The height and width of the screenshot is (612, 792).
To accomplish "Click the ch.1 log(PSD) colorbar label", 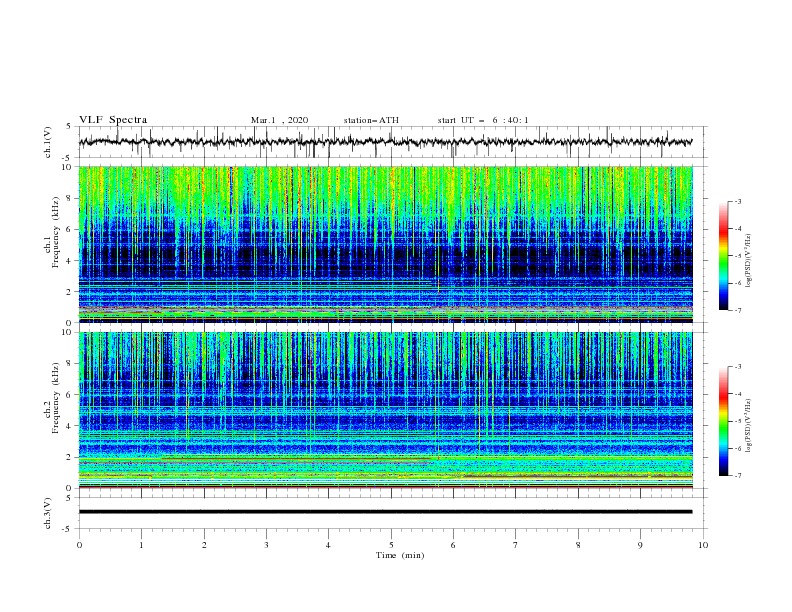I will 748,261.
